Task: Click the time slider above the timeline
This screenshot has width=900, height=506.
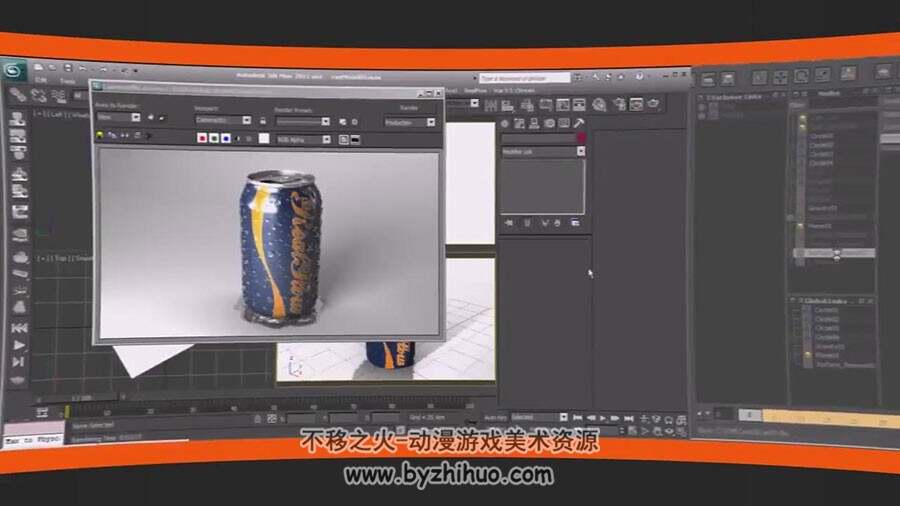Action: (80, 397)
